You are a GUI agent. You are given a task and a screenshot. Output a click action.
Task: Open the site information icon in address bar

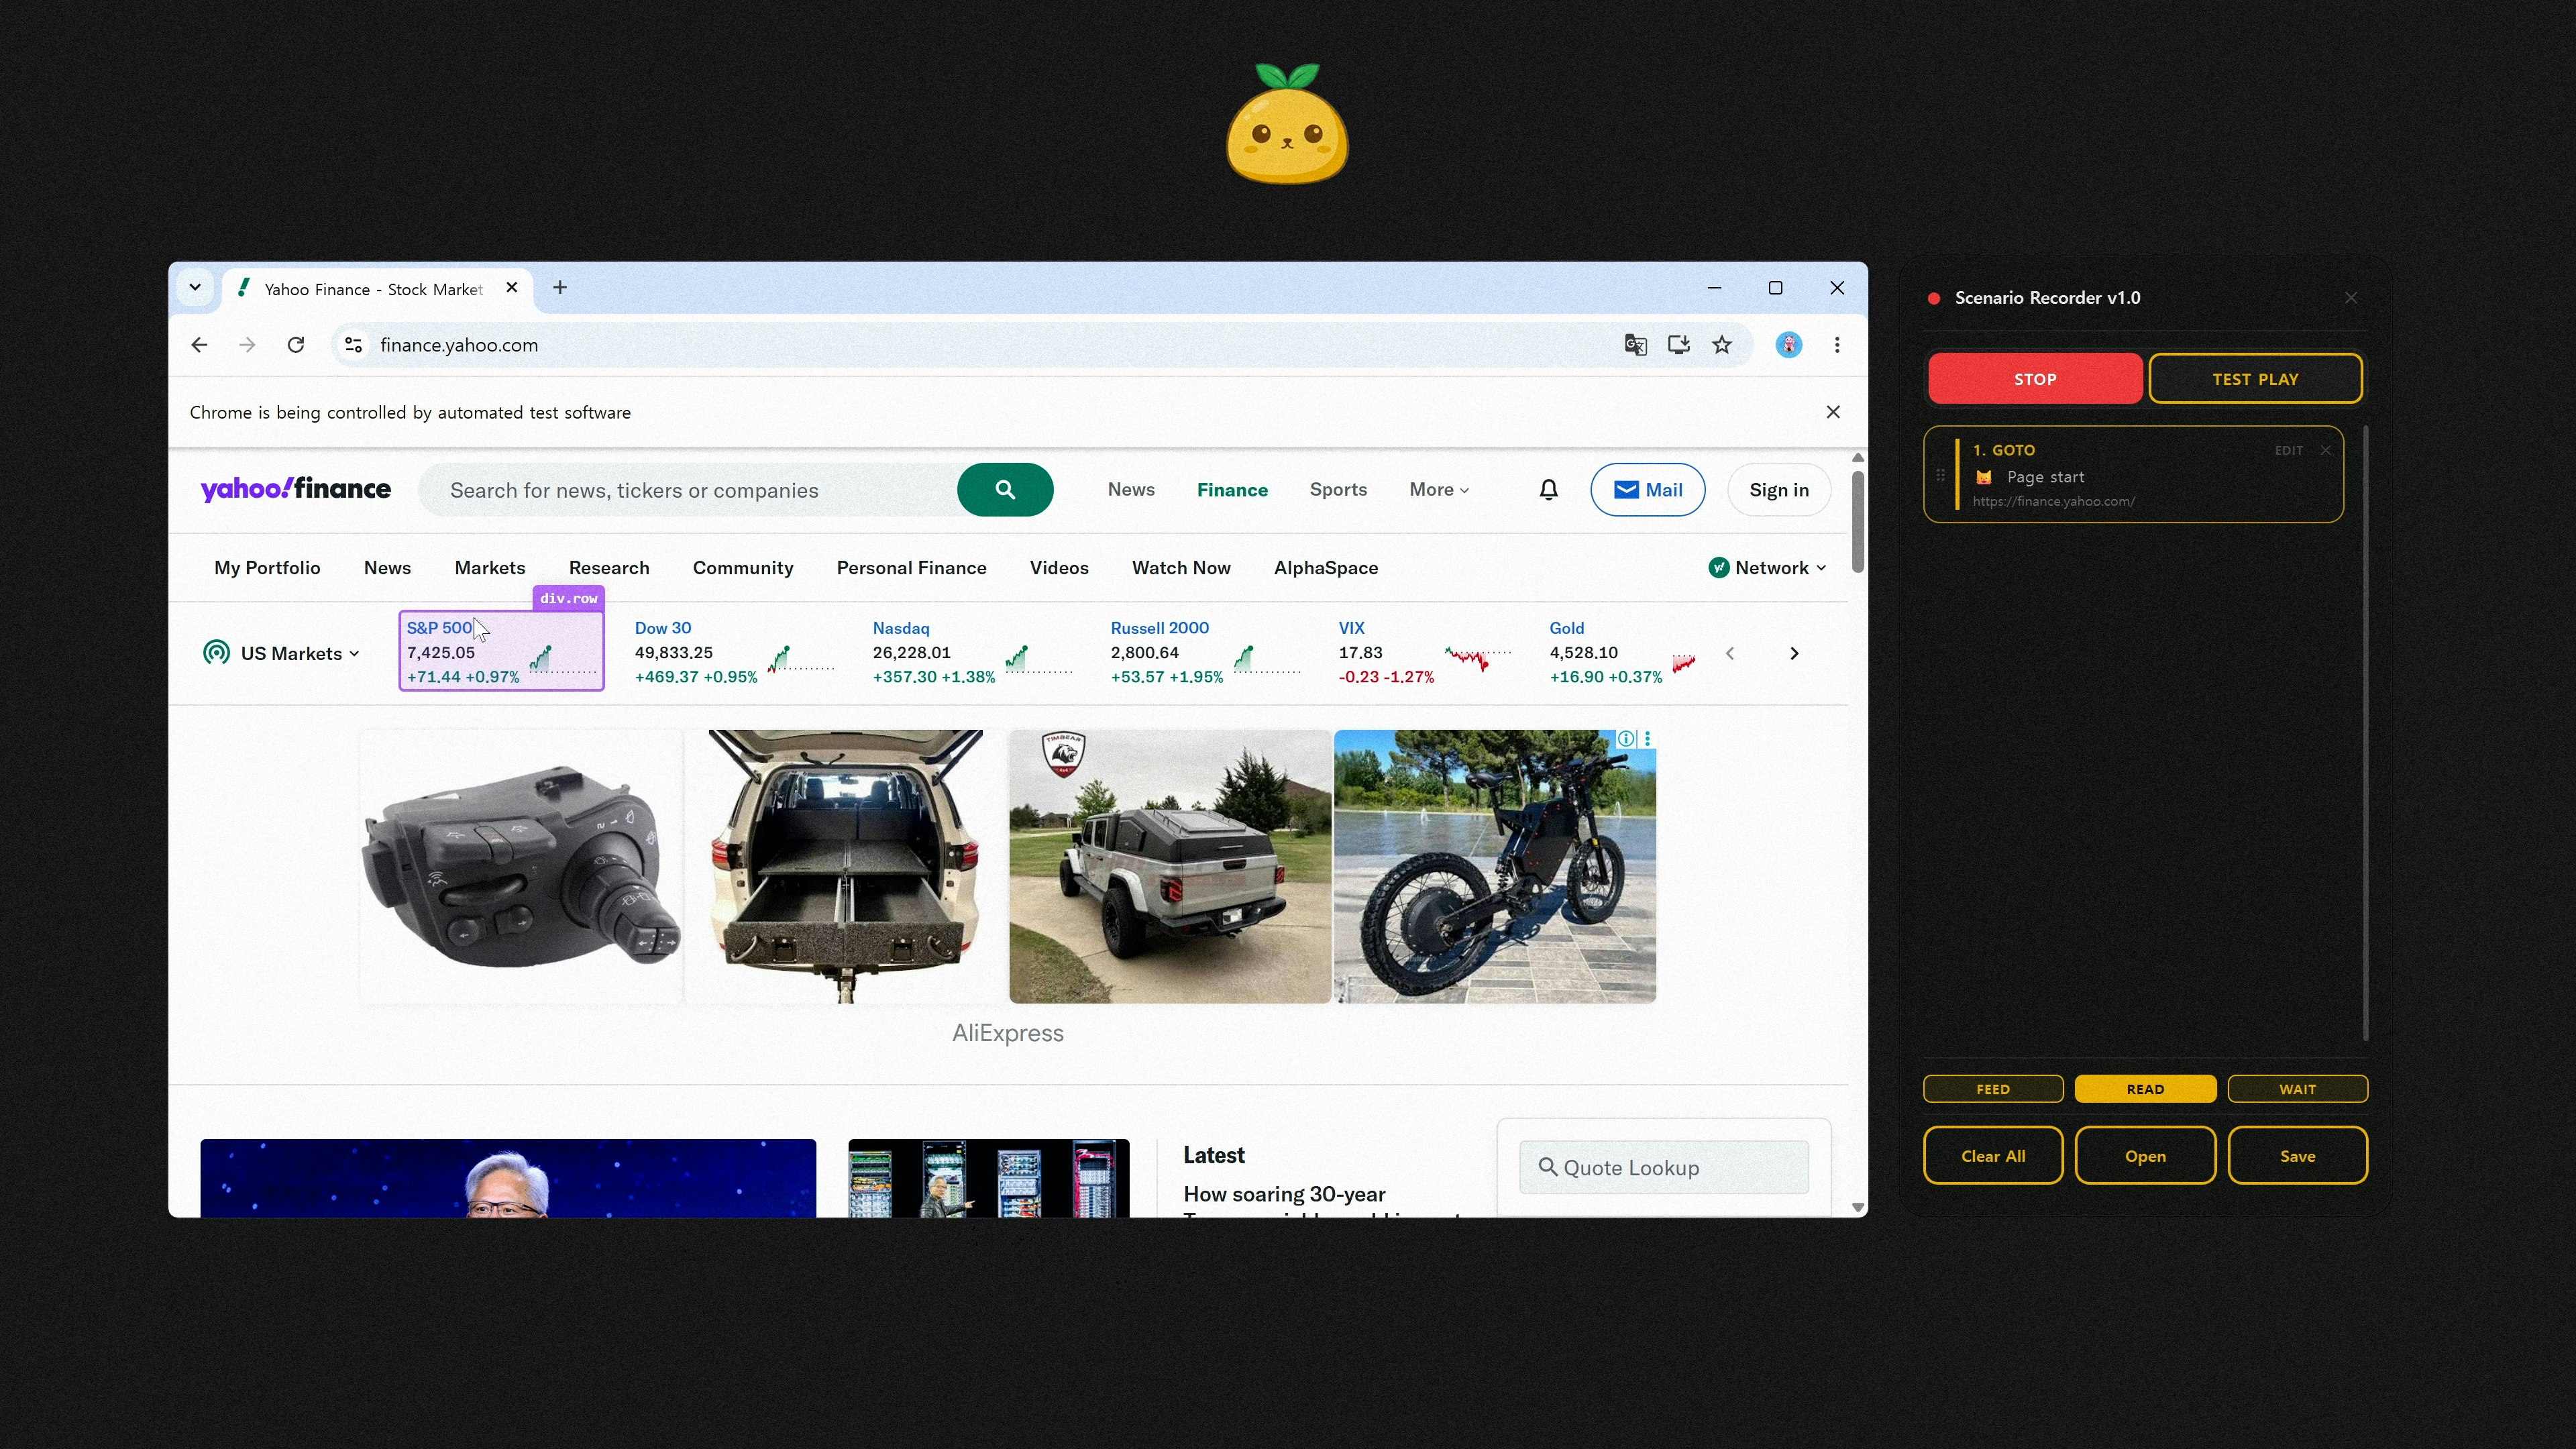pyautogui.click(x=353, y=345)
